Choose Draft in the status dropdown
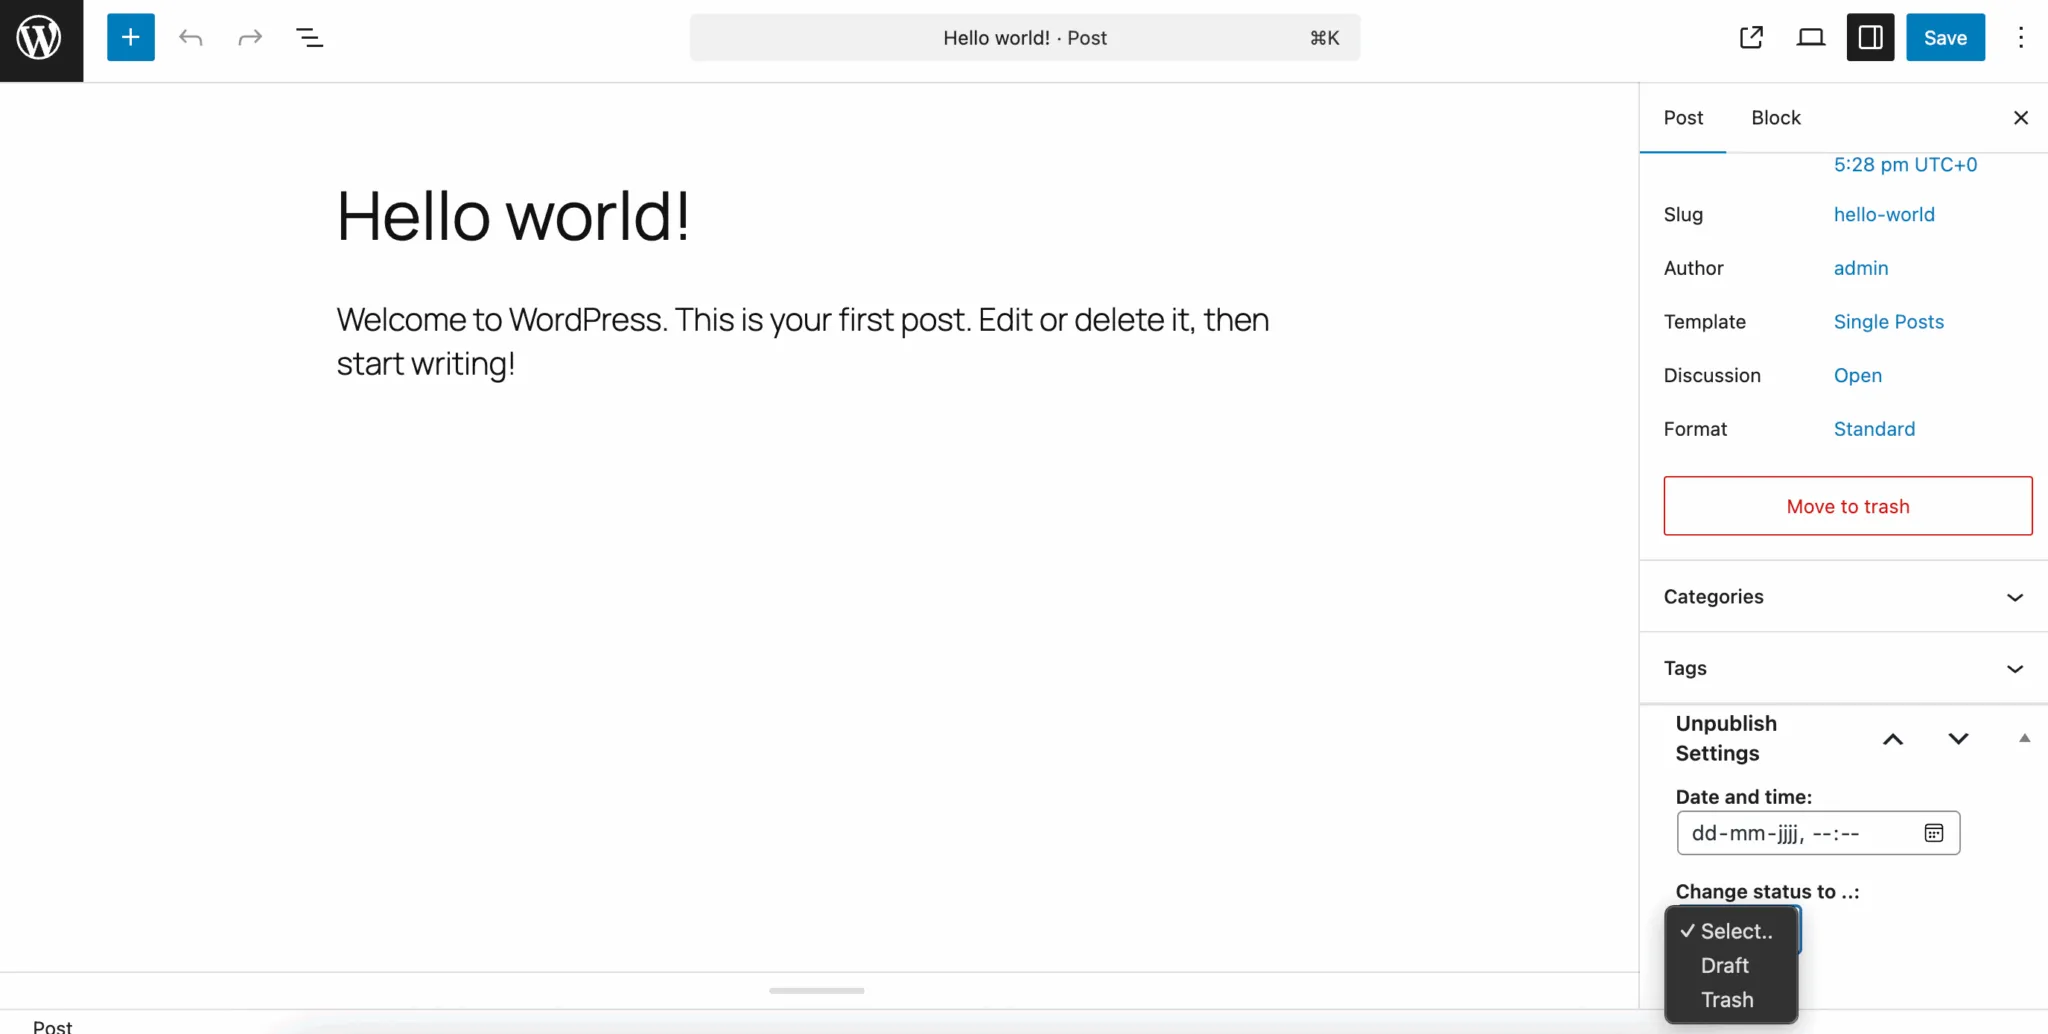This screenshot has width=2048, height=1034. (x=1725, y=966)
